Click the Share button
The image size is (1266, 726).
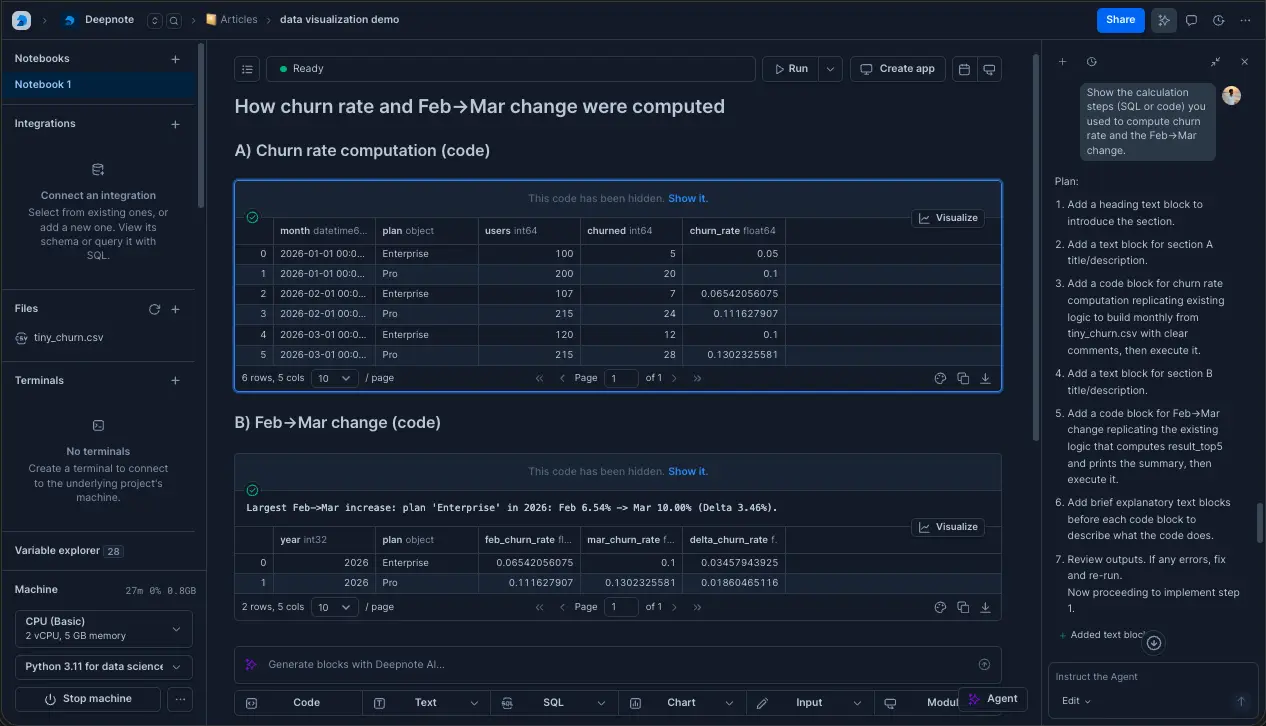[1120, 20]
